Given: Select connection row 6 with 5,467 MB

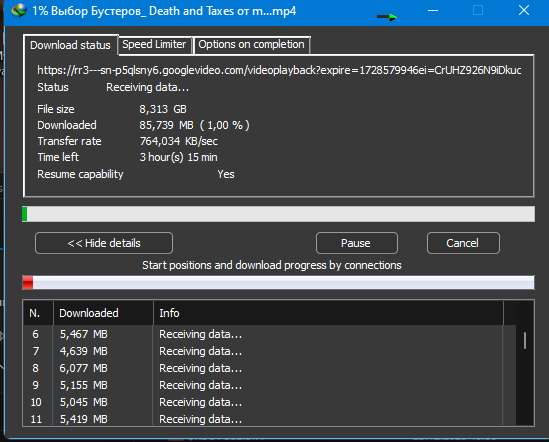Looking at the screenshot, I should (x=270, y=334).
